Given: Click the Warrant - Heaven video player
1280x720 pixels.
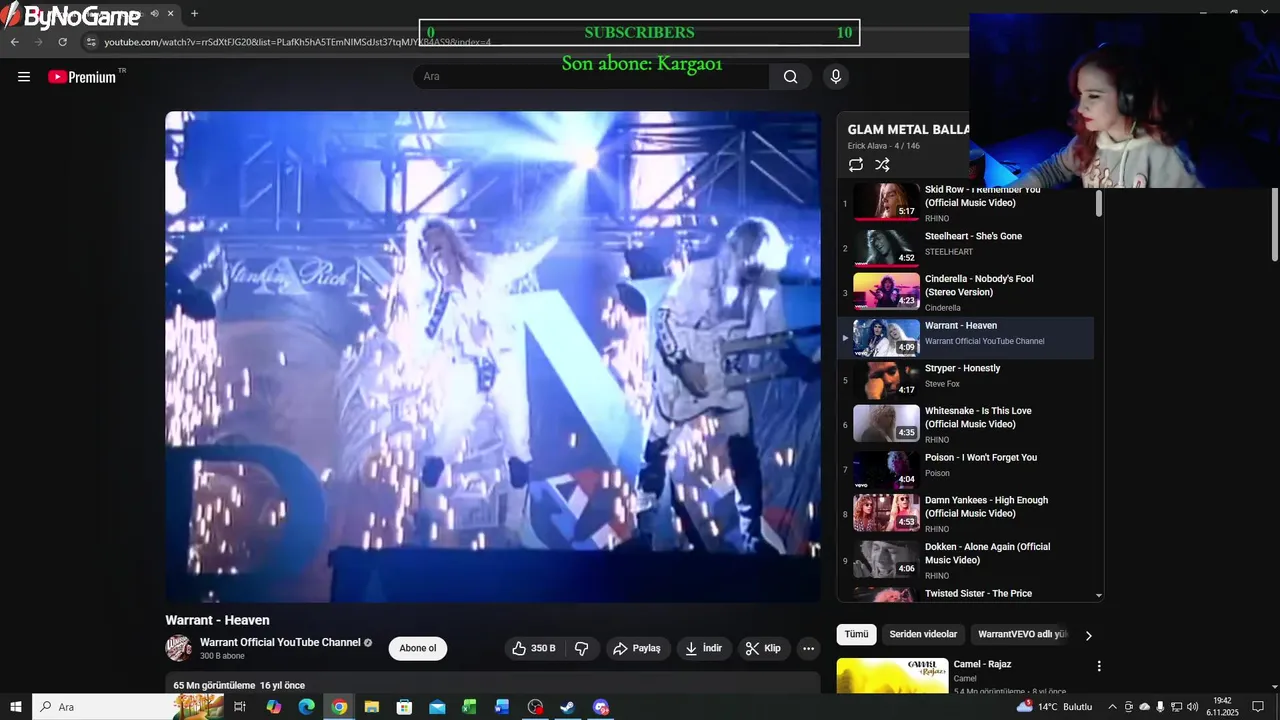Looking at the screenshot, I should pyautogui.click(x=493, y=357).
